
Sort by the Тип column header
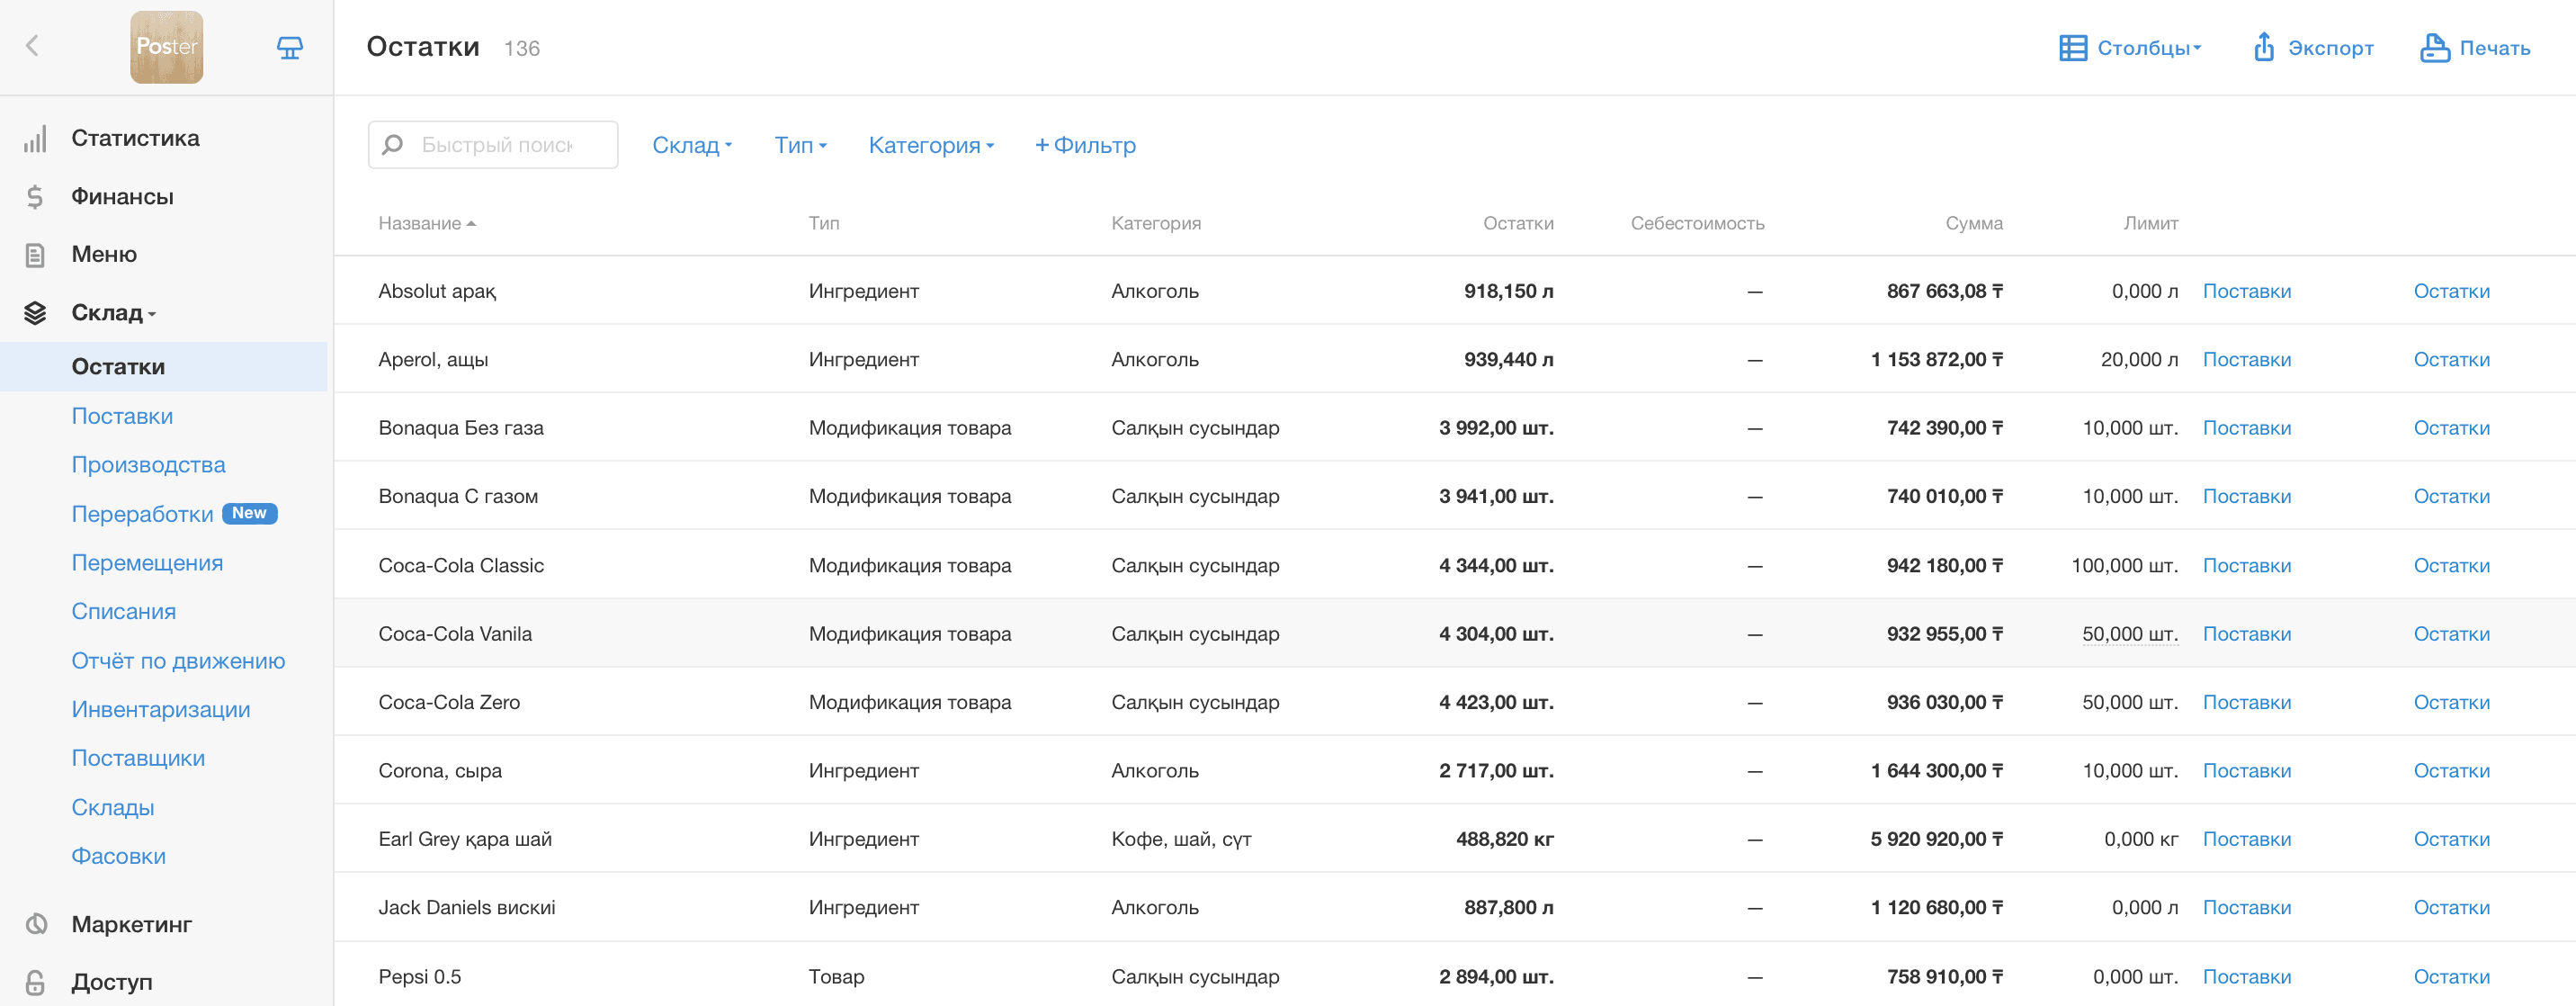click(824, 223)
